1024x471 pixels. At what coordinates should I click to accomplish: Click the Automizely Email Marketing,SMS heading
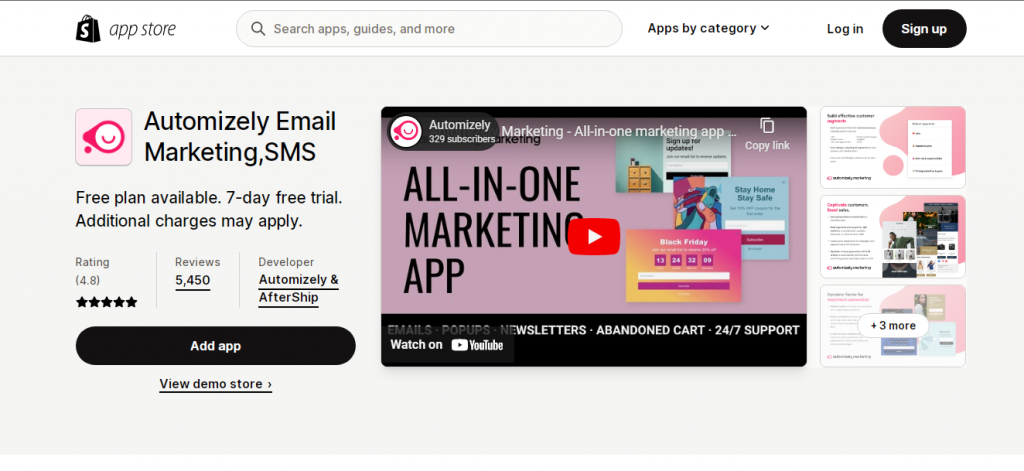pos(240,137)
